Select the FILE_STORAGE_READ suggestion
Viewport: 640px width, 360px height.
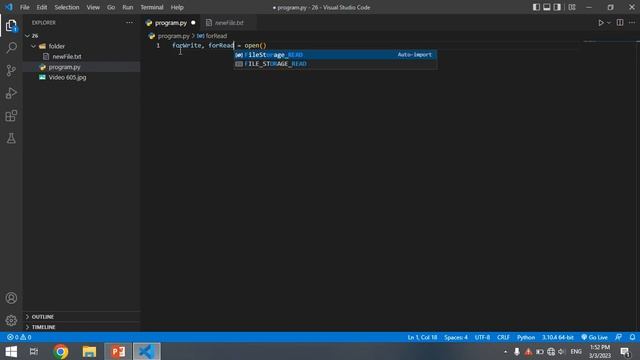click(x=335, y=64)
